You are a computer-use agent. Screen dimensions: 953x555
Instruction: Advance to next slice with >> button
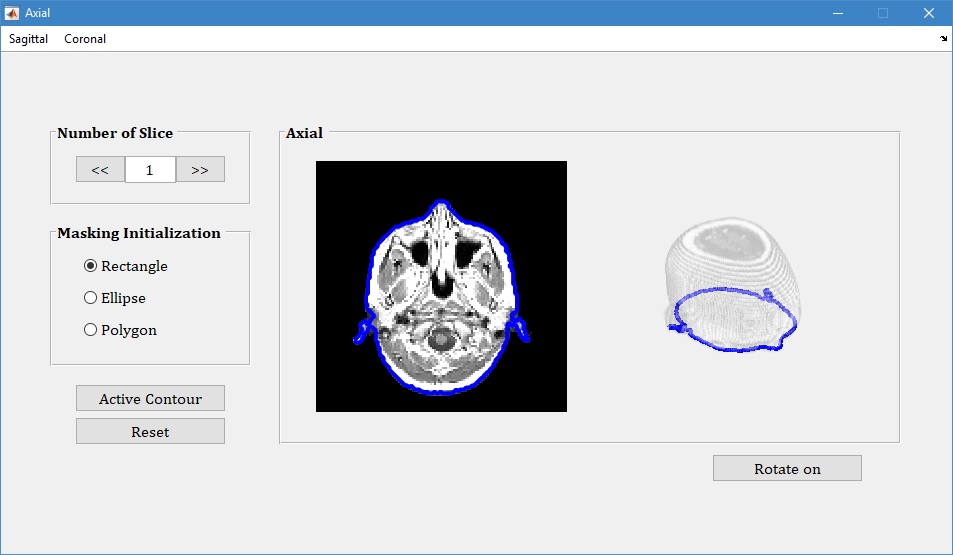pos(200,170)
